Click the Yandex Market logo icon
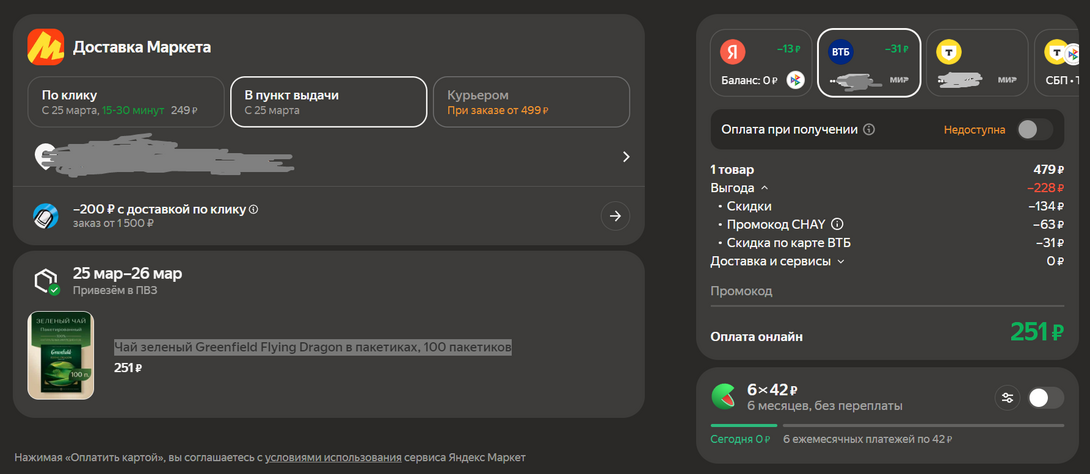The height and width of the screenshot is (474, 1090). pyautogui.click(x=46, y=47)
